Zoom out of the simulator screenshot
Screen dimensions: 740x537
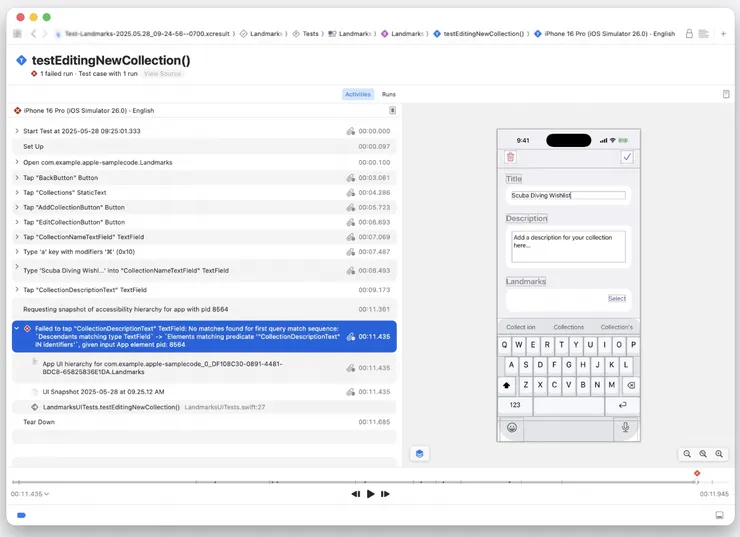687,454
